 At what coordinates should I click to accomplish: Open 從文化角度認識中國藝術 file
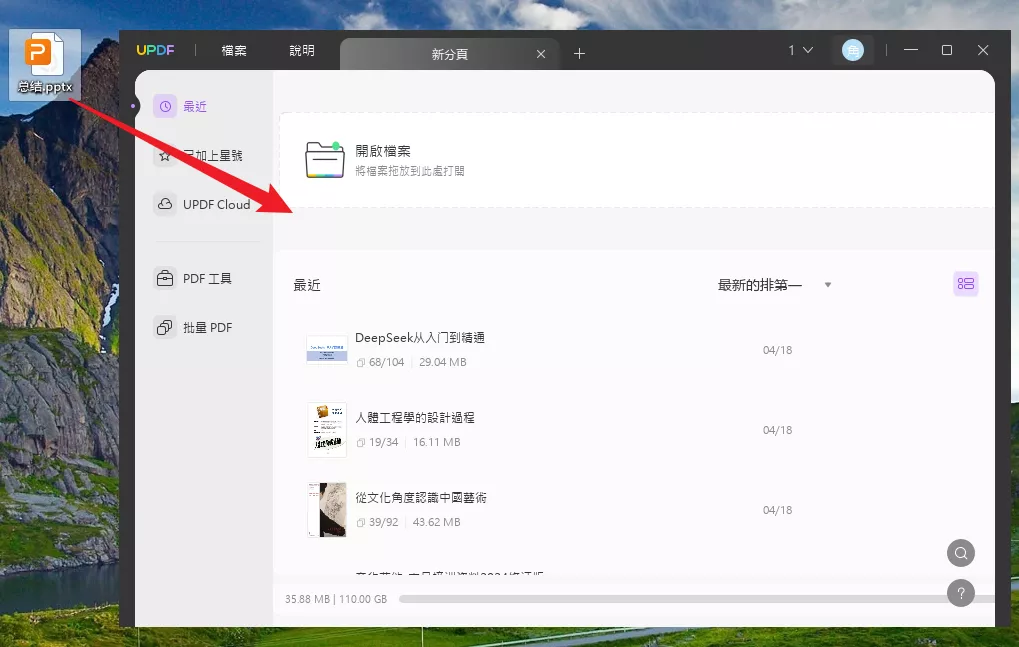[420, 498]
